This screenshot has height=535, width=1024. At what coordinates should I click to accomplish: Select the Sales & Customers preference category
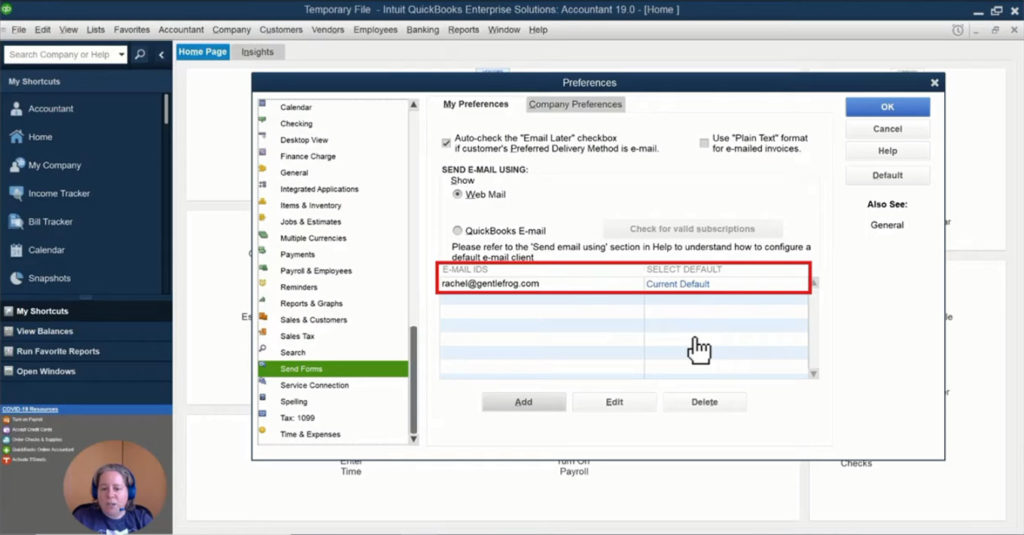pyautogui.click(x=313, y=320)
